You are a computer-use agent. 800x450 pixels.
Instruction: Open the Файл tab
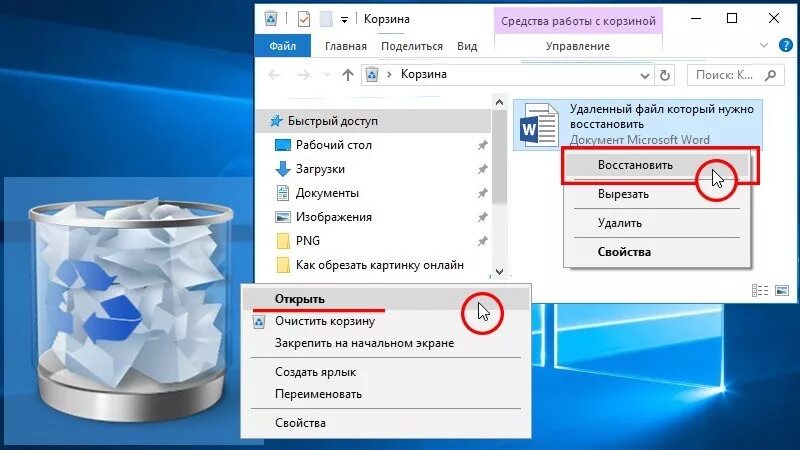283,46
